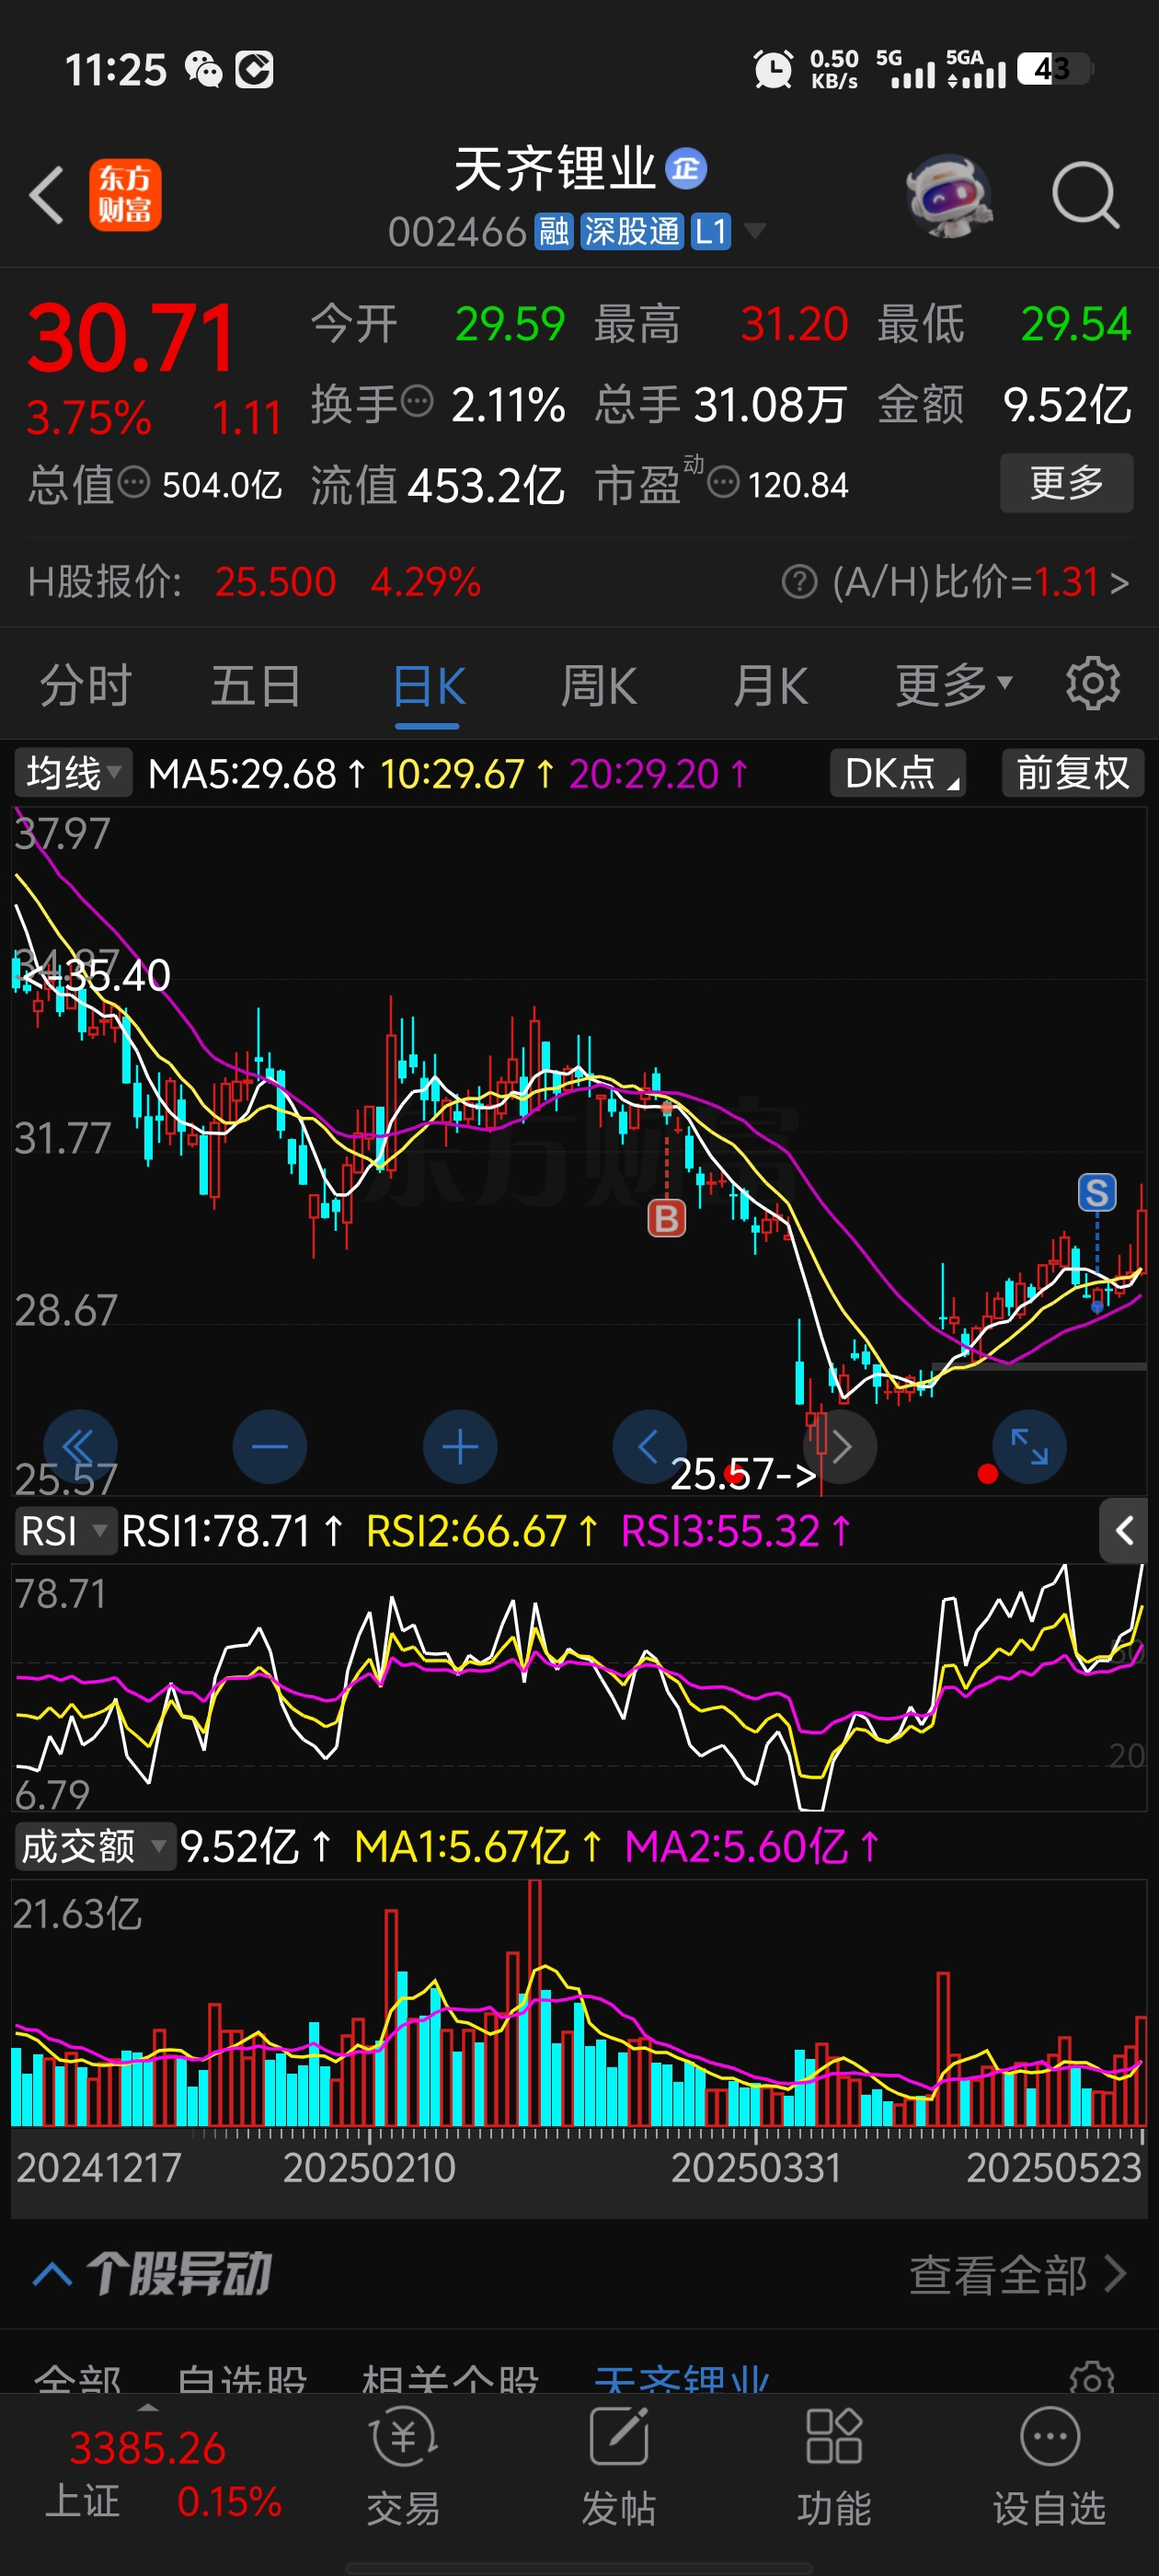Collapse indicator panel with left chevron
Screen dimensions: 1159x2576
(x=1123, y=1531)
